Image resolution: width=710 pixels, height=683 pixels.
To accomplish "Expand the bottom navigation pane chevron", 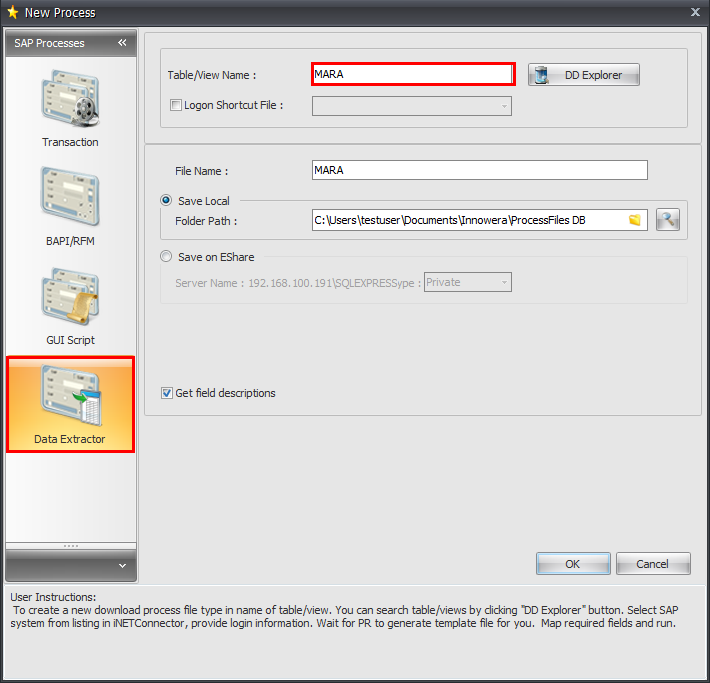I will coord(122,566).
